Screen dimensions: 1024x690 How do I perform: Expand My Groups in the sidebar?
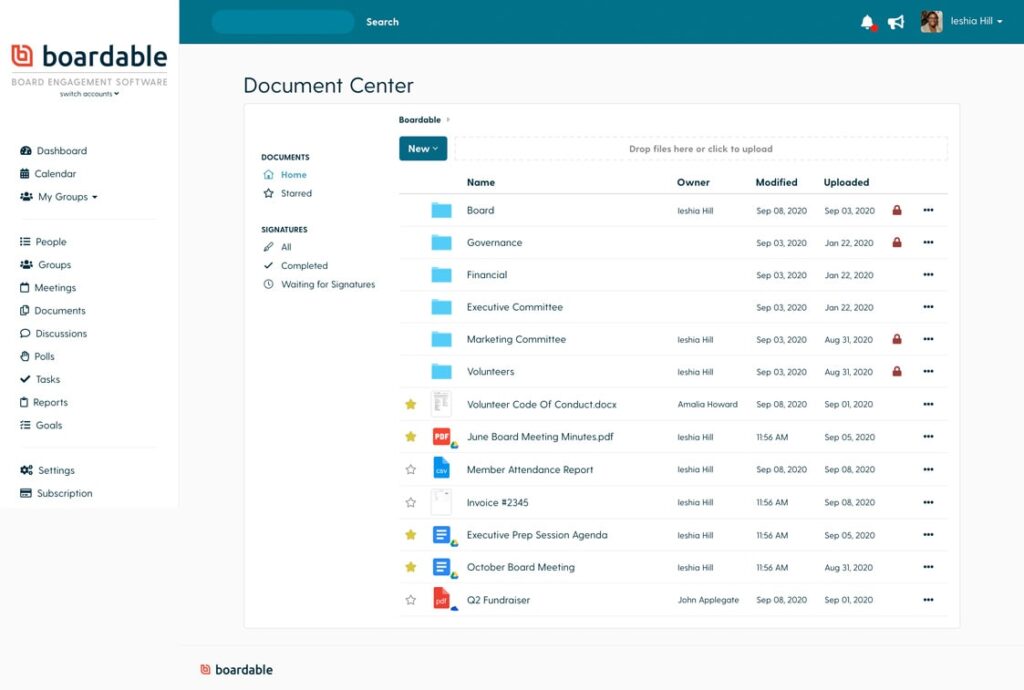tap(68, 197)
